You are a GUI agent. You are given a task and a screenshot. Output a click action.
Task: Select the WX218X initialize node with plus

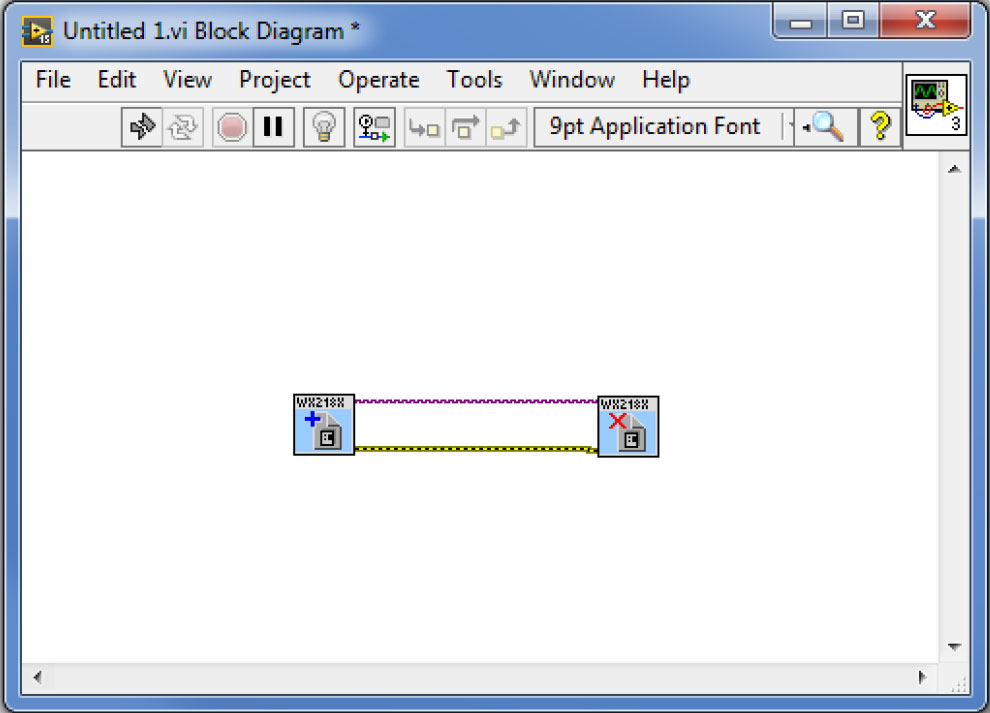(323, 425)
